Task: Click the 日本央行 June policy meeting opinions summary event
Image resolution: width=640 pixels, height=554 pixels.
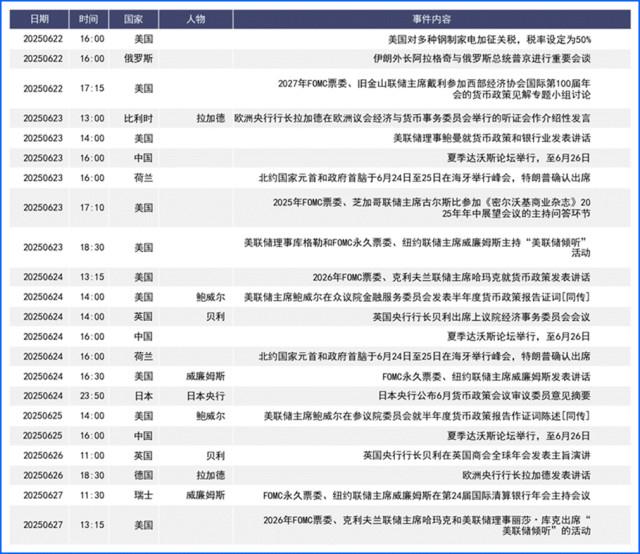Action: (x=484, y=396)
